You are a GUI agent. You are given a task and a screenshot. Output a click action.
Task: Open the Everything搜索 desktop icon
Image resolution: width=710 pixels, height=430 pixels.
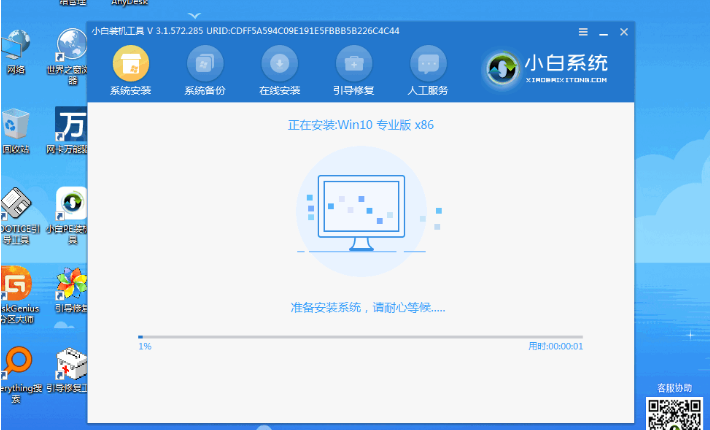tap(19, 375)
